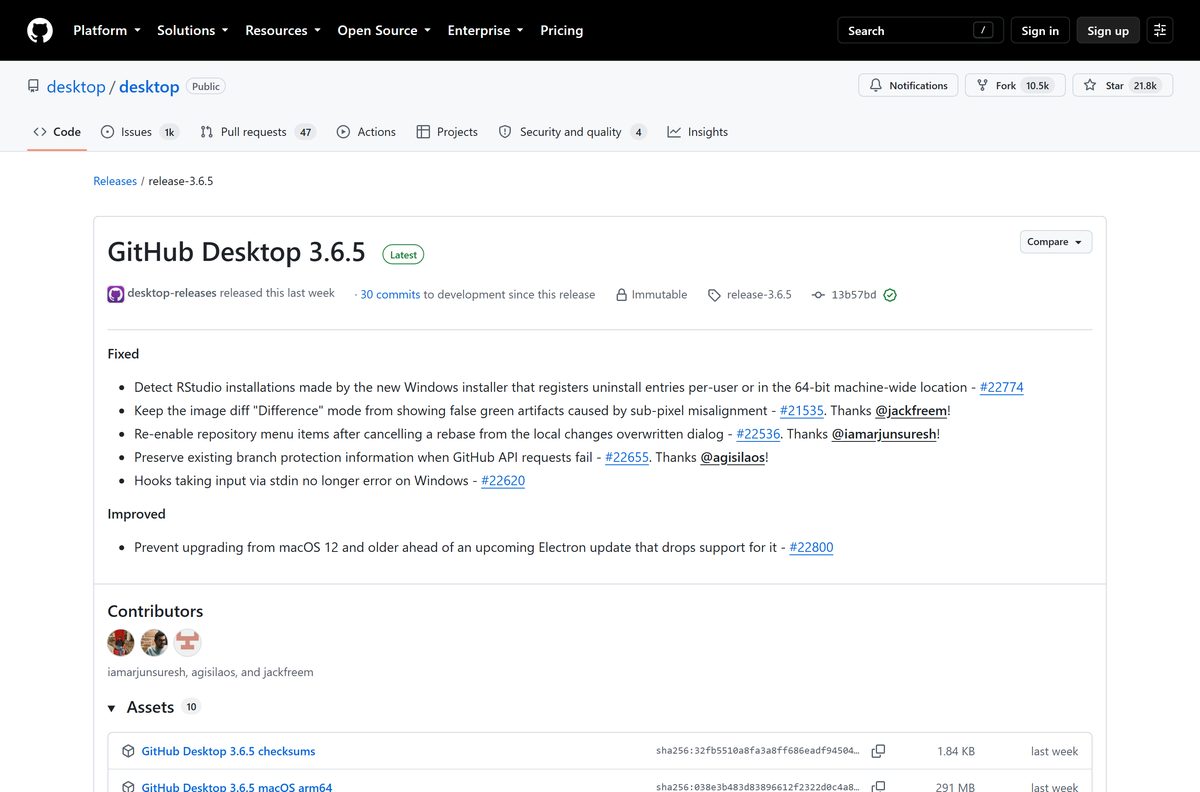Viewport: 1200px width, 792px height.
Task: Click the green verified checkmark icon
Action: click(x=890, y=295)
